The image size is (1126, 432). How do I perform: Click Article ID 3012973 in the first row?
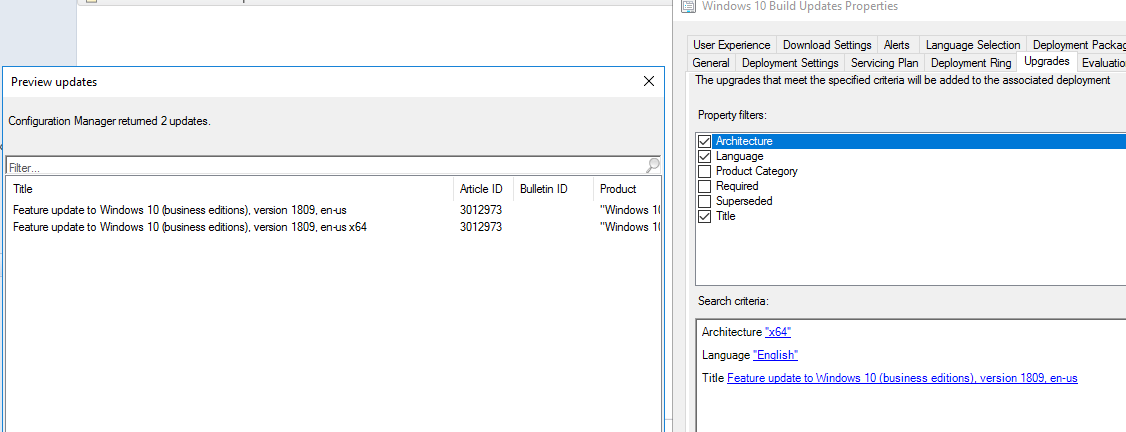pos(480,210)
